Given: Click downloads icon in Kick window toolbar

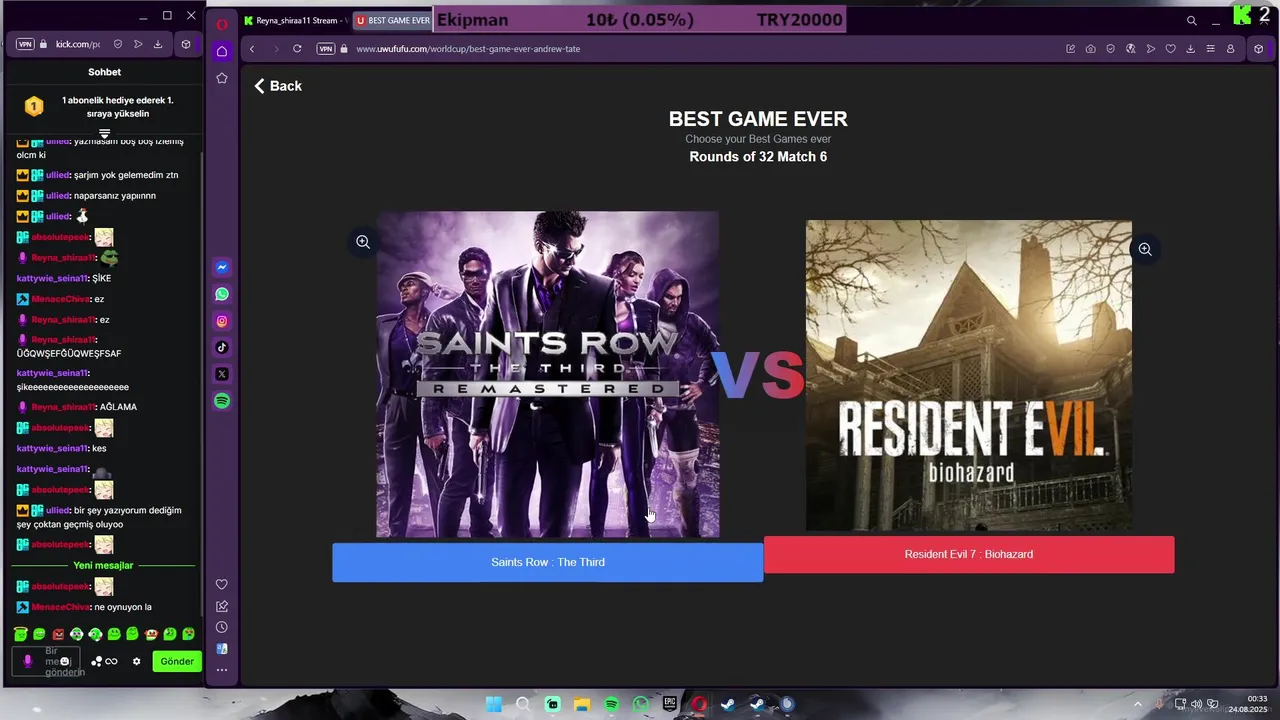Looking at the screenshot, I should pos(158,44).
